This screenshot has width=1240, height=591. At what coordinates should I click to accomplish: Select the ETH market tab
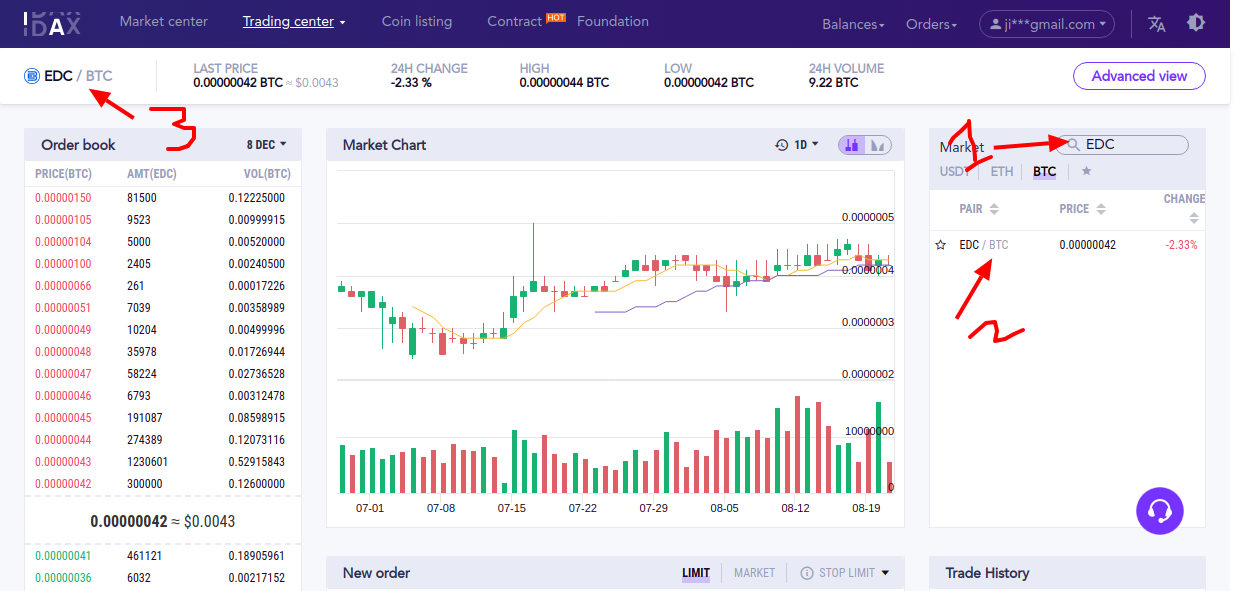pos(1002,172)
